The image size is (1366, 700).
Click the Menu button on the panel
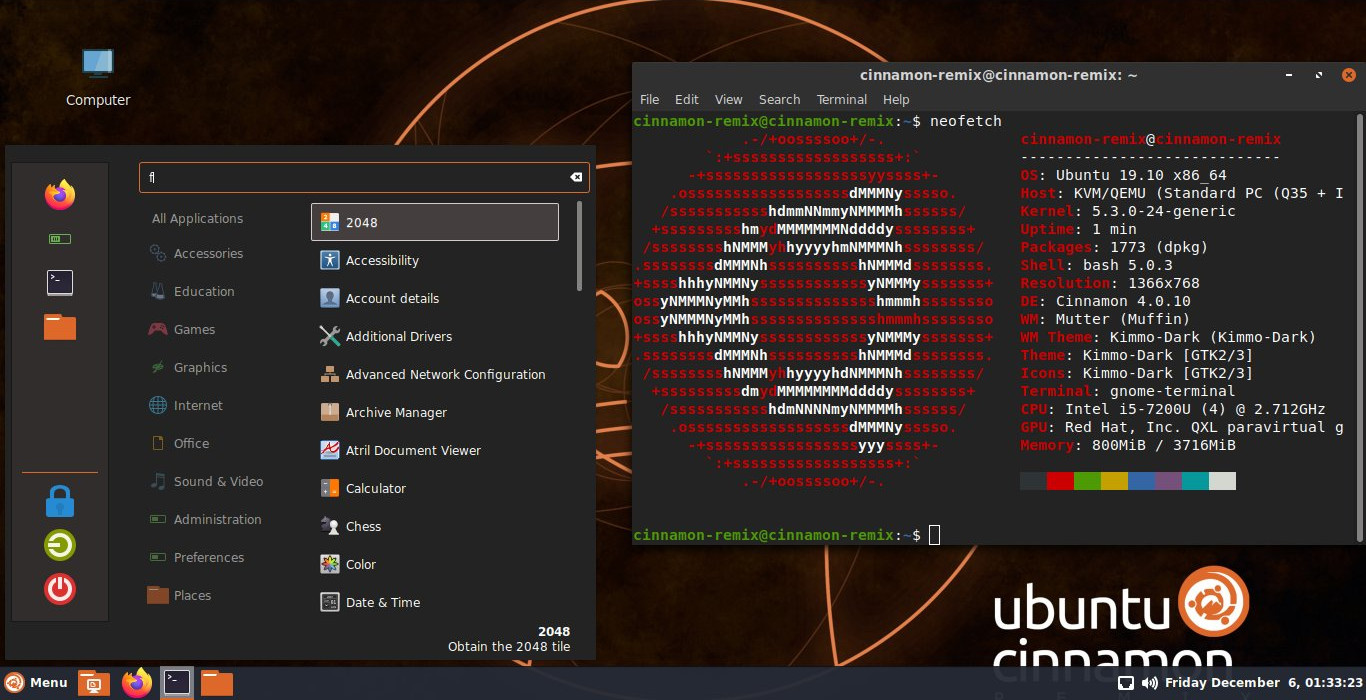click(37, 683)
